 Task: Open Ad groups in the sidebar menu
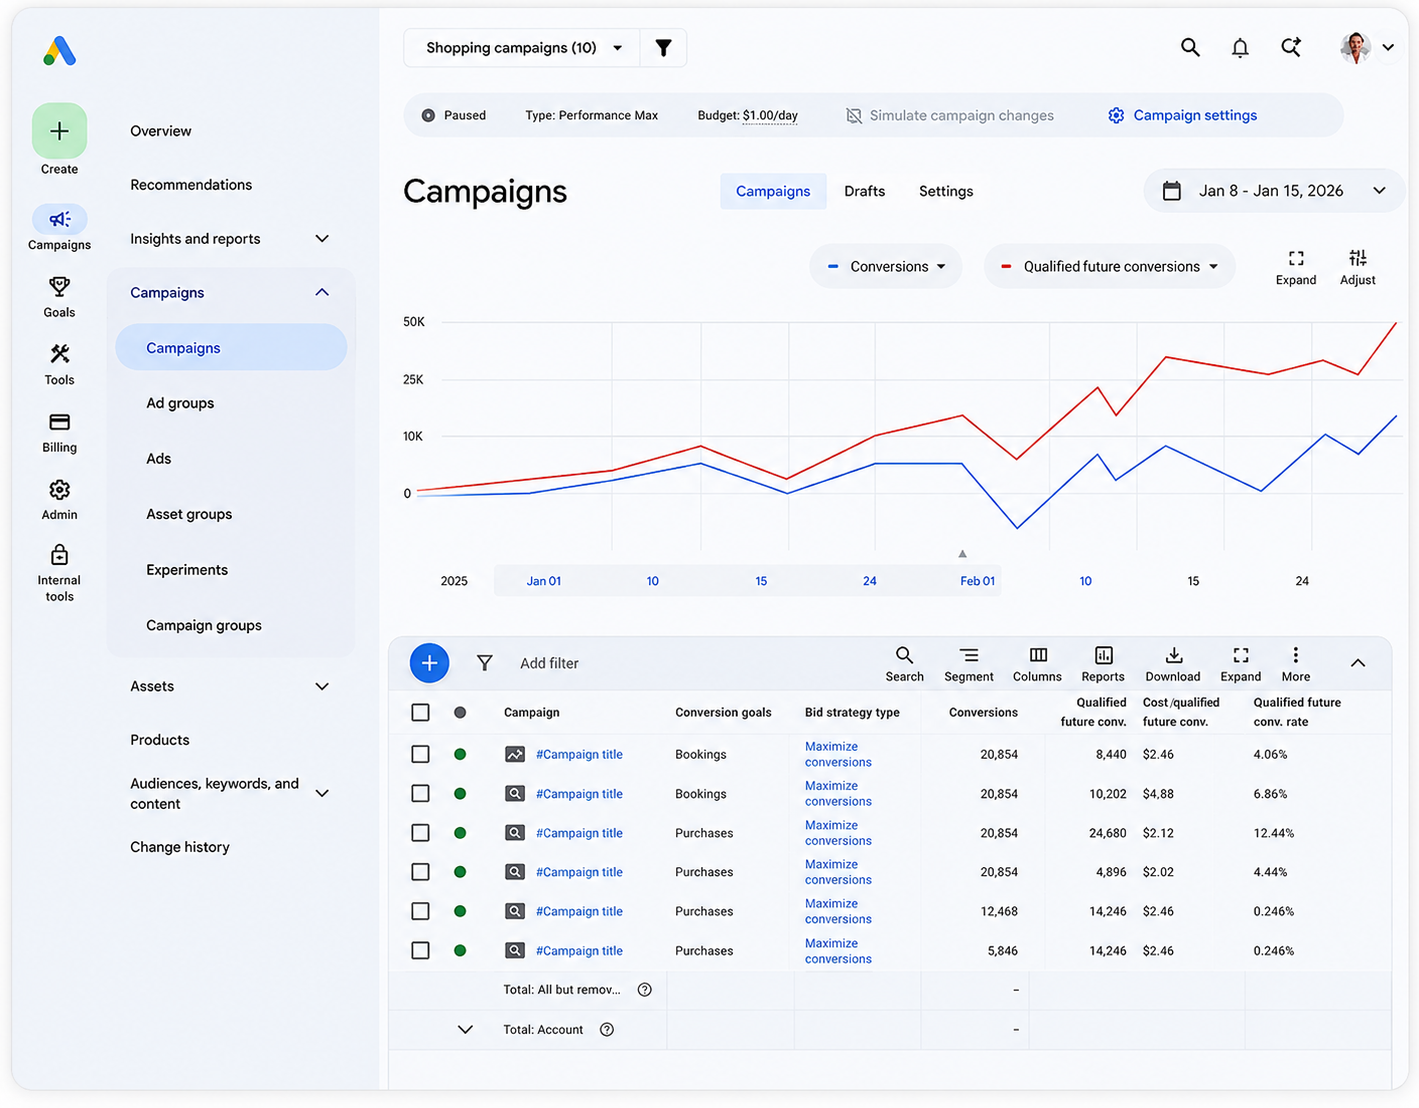(180, 403)
